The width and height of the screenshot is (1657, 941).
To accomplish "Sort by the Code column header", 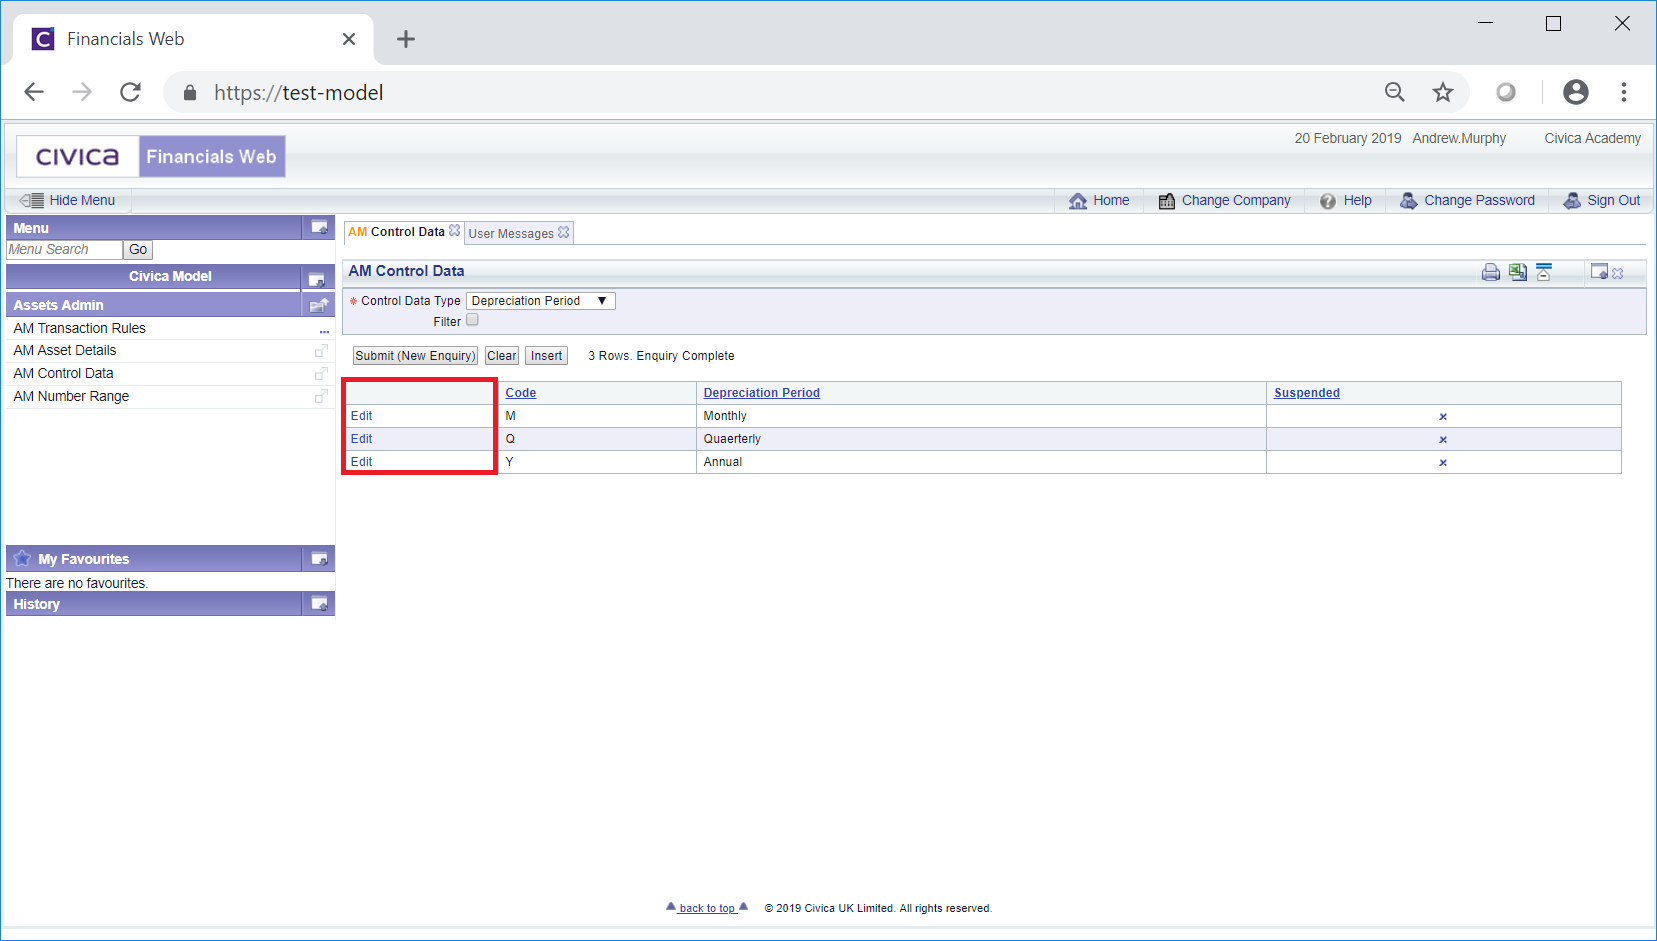I will 521,393.
